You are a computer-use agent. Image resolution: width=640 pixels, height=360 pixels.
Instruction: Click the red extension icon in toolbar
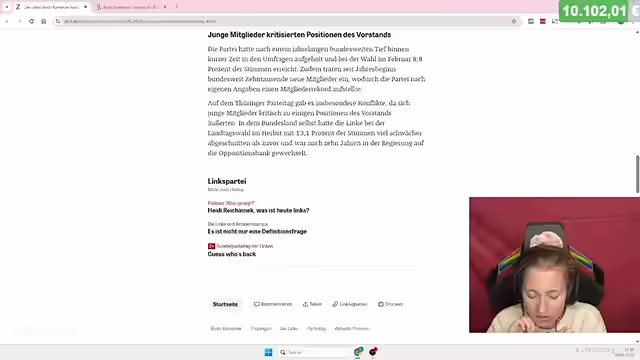[x=543, y=21]
